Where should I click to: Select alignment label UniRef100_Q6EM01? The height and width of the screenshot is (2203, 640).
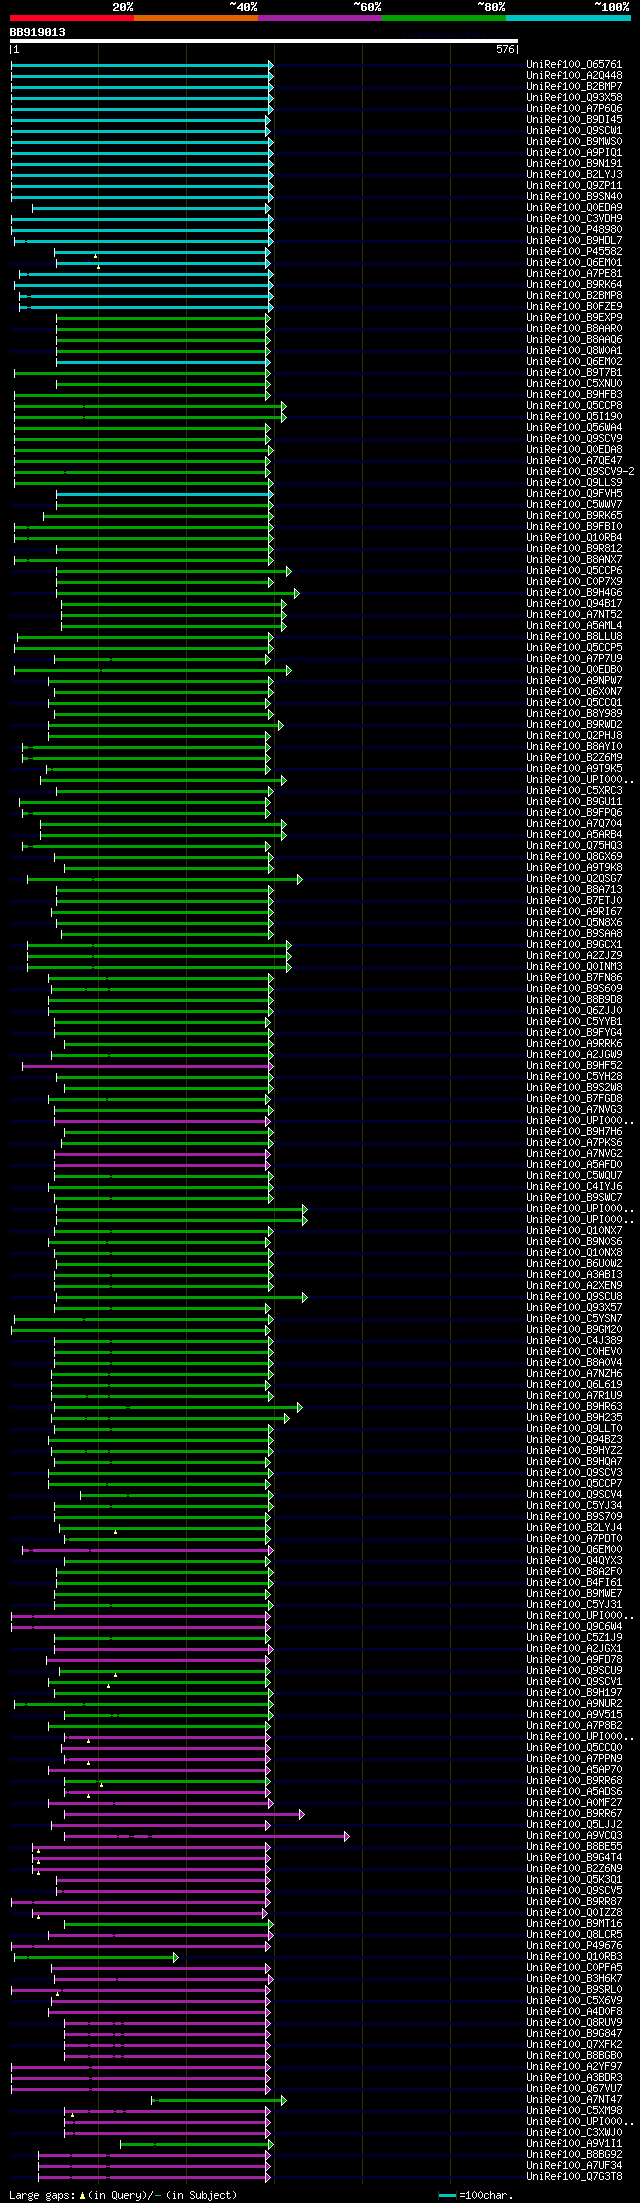pos(574,262)
